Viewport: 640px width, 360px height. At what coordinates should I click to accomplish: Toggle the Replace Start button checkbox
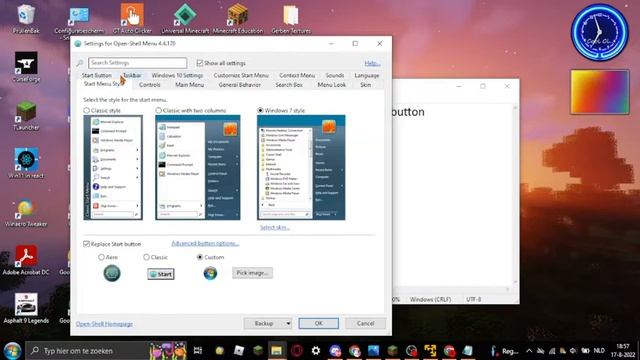point(86,244)
